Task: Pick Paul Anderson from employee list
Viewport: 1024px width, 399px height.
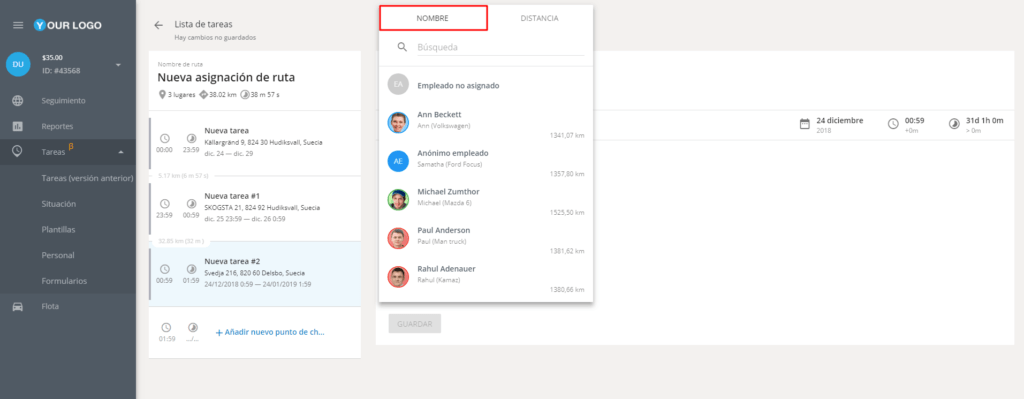Action: [486, 238]
